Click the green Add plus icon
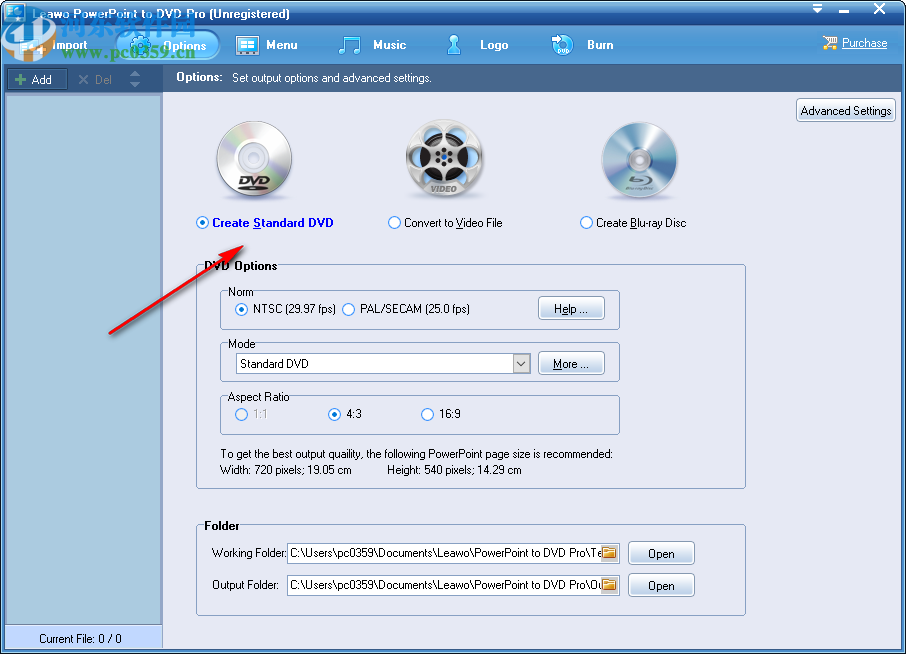 22,79
